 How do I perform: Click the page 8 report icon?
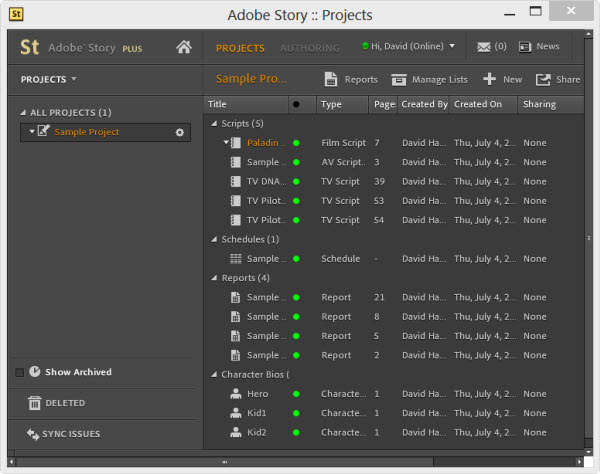pos(236,316)
